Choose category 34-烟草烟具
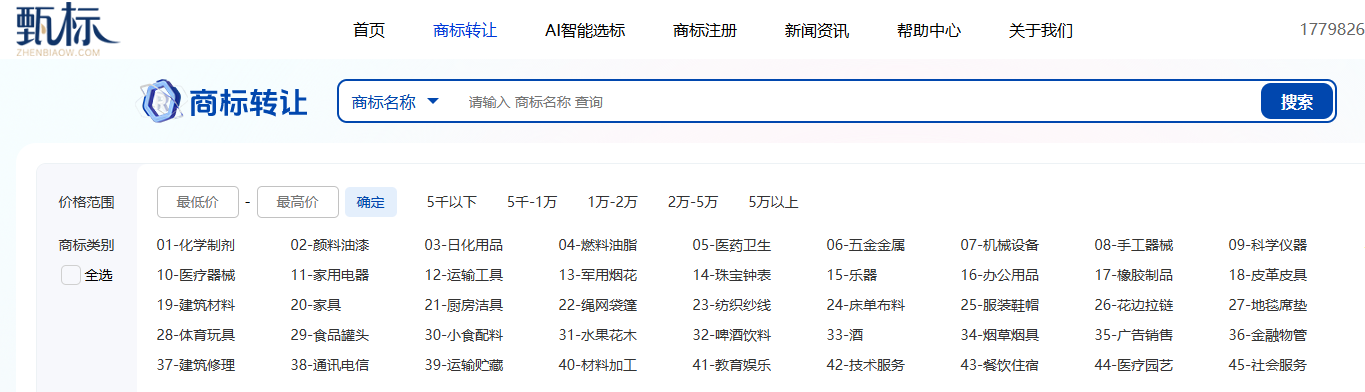1365x392 pixels. pos(1000,335)
